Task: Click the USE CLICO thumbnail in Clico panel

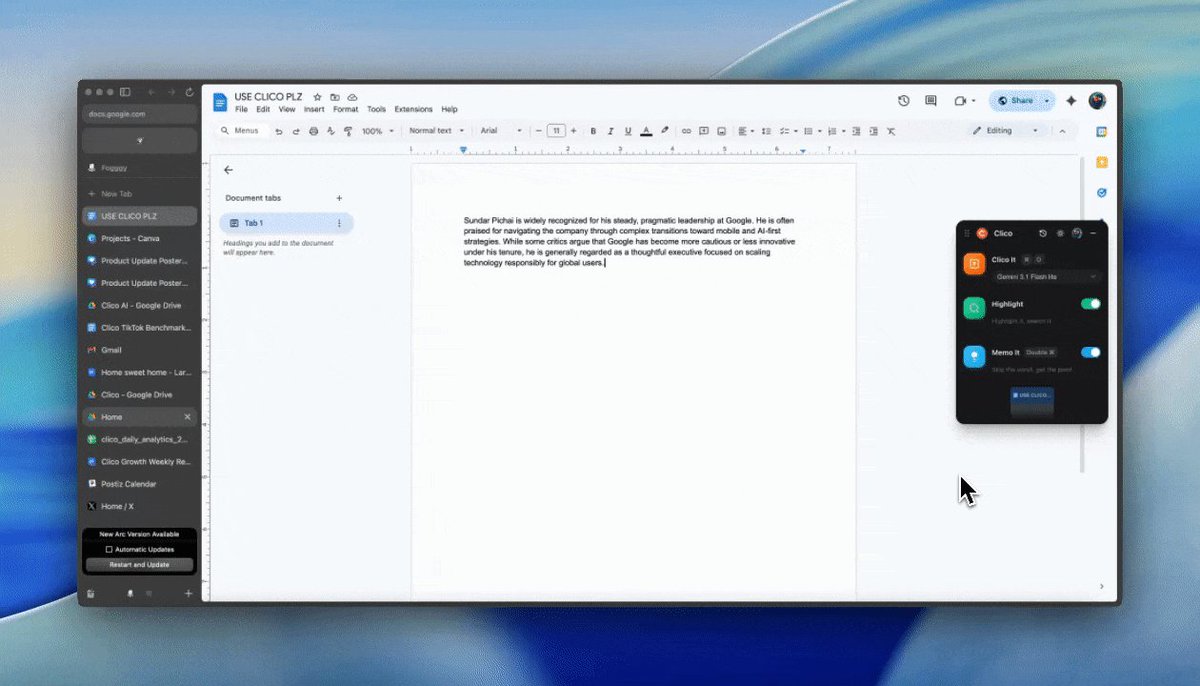Action: coord(1031,402)
